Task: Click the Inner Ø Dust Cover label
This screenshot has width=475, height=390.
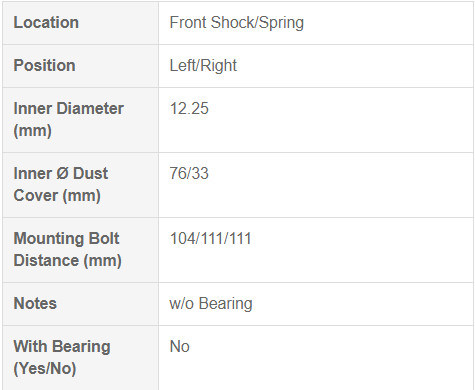Action: [61, 184]
